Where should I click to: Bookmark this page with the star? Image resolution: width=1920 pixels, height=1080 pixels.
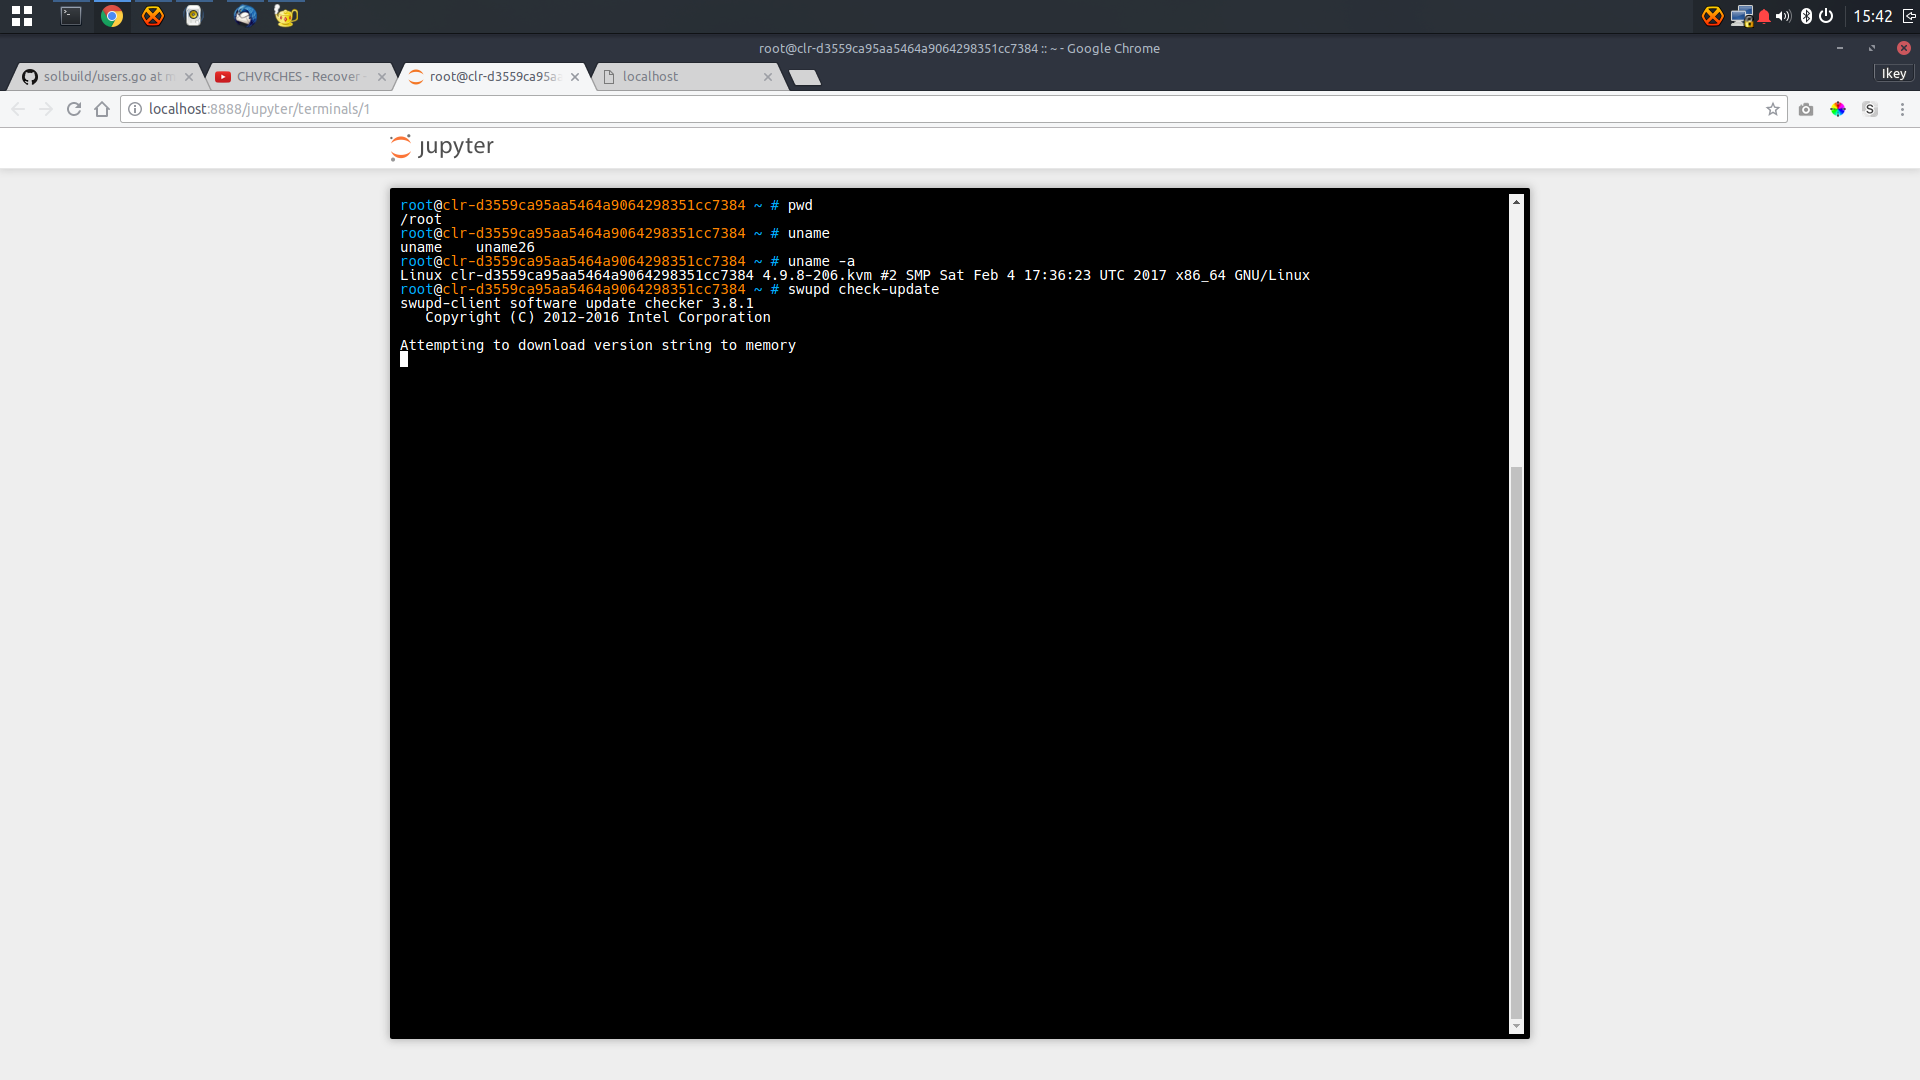[x=1773, y=109]
